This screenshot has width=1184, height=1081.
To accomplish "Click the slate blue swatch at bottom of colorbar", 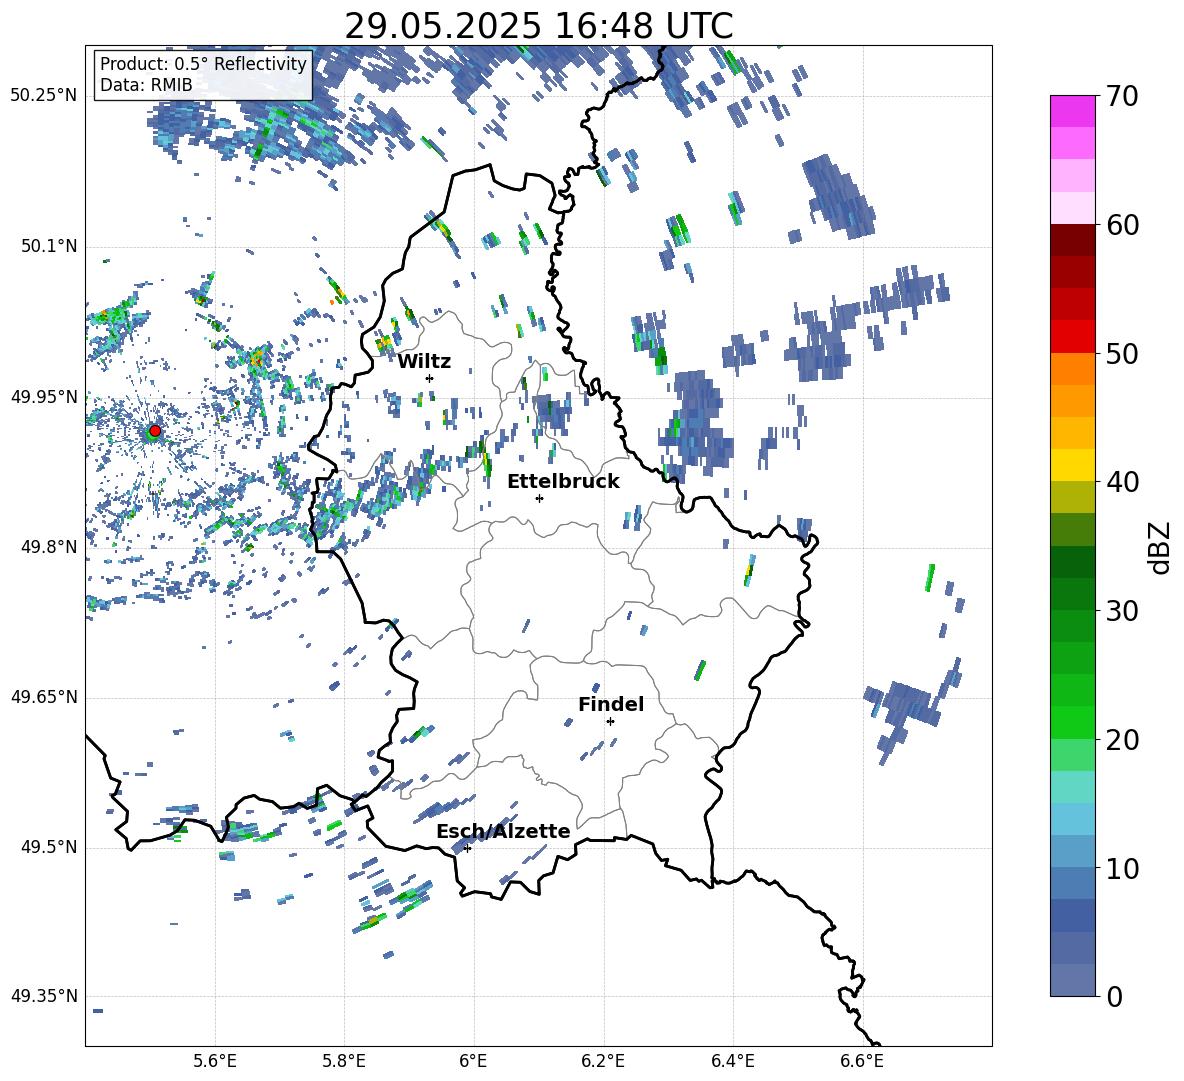I will coord(1072,980).
